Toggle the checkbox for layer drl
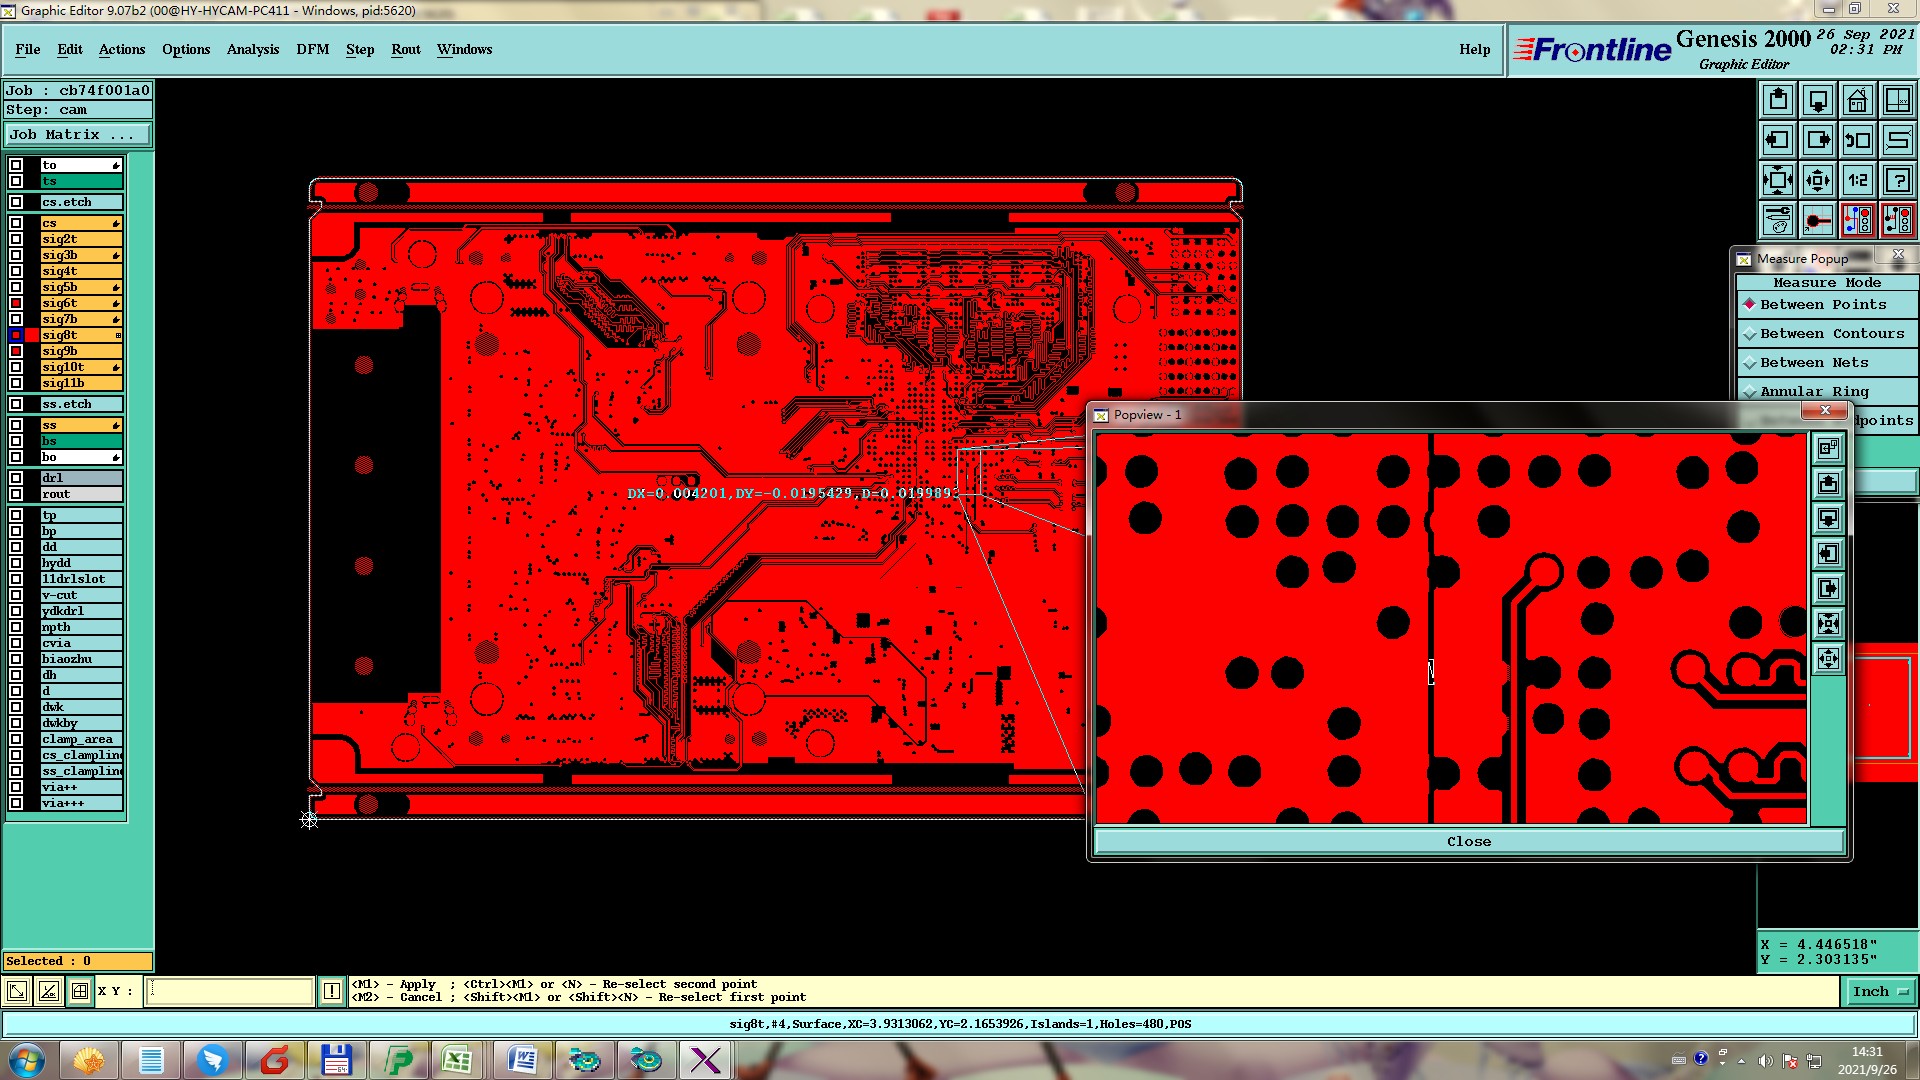The height and width of the screenshot is (1080, 1920). point(16,478)
